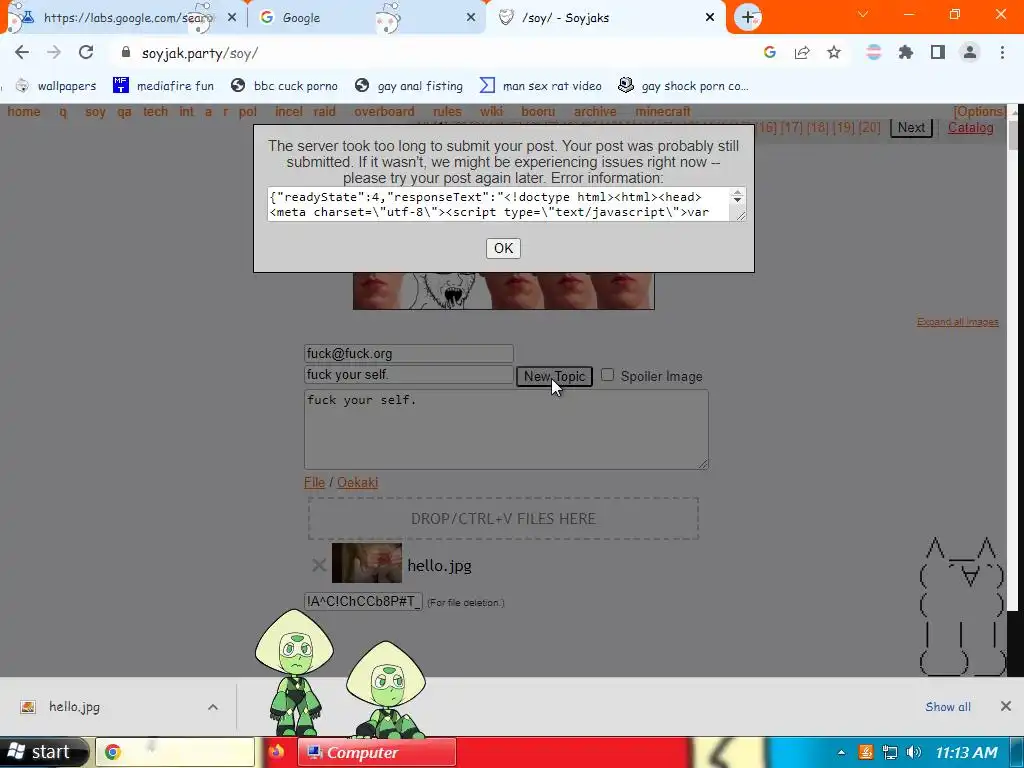
Task: Open the Windows start button
Action: [42, 752]
